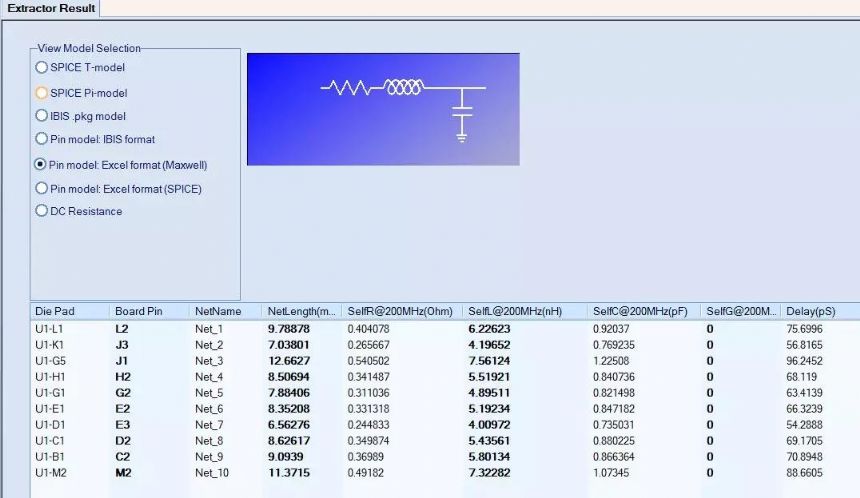This screenshot has height=498, width=860.
Task: Select the SPICE Pi-model option
Action: 41,93
